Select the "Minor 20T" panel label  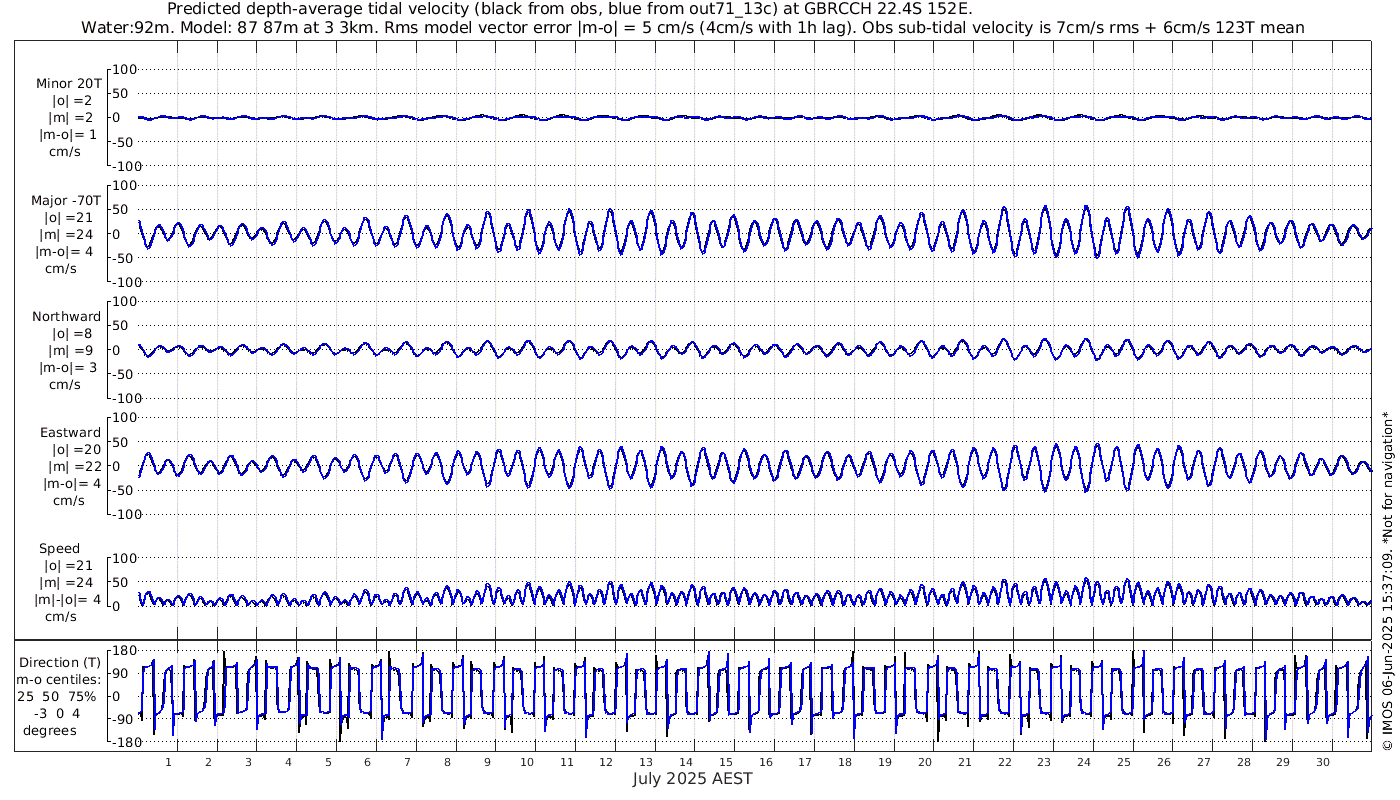click(x=68, y=84)
